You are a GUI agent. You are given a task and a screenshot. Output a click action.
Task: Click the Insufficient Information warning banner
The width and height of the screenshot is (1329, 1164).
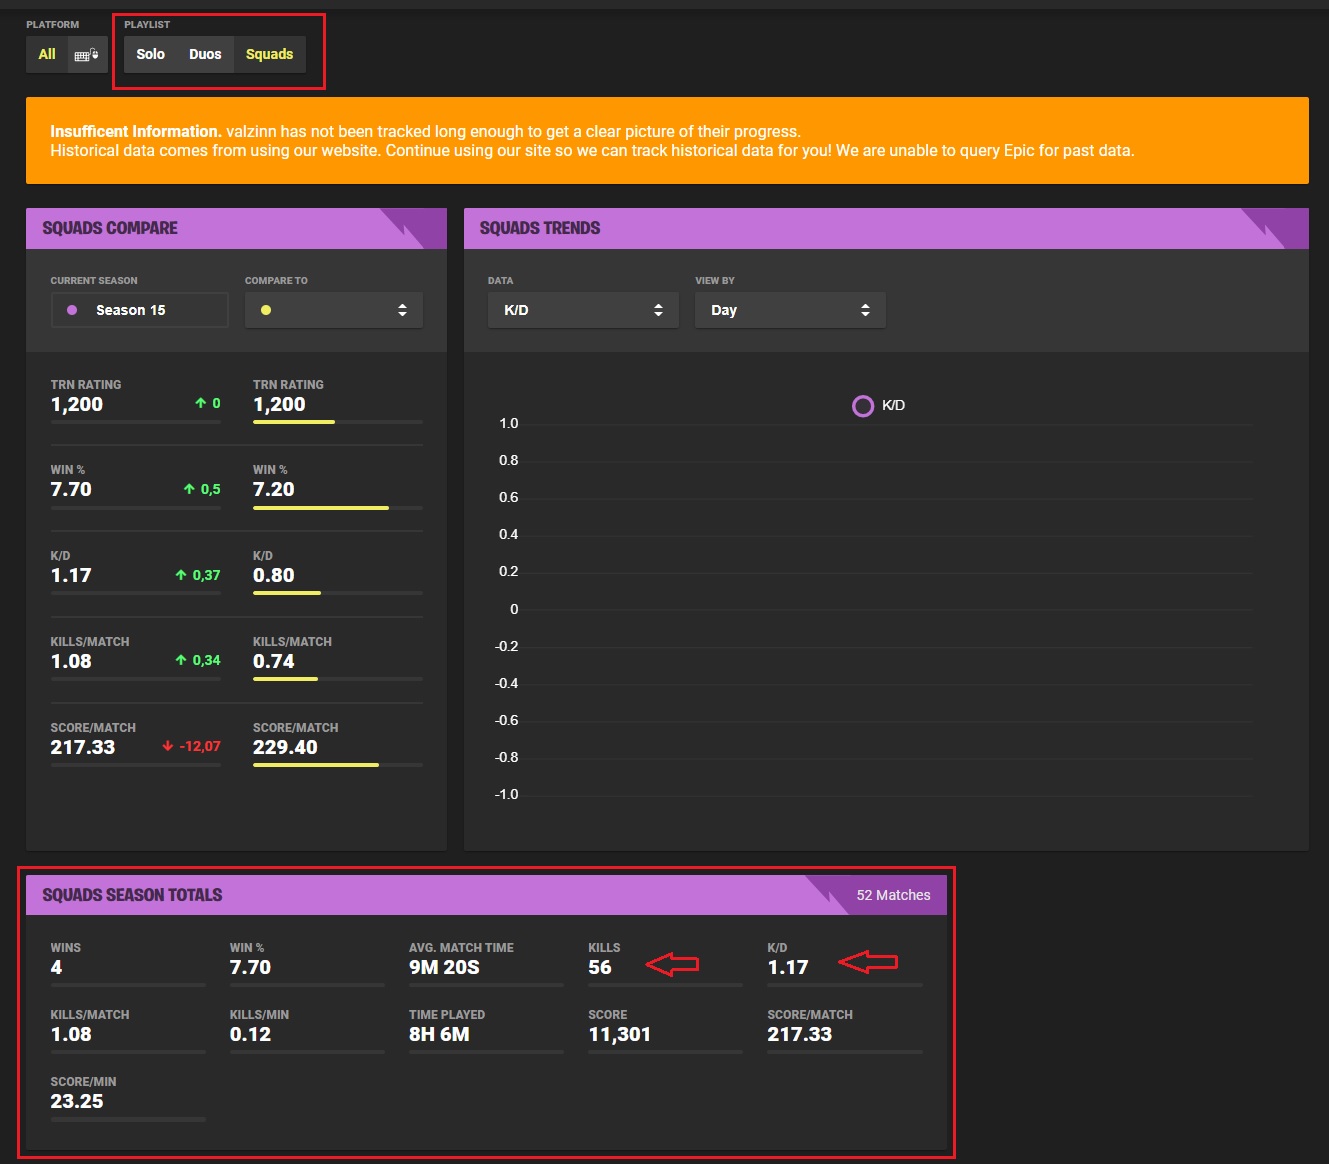(667, 140)
